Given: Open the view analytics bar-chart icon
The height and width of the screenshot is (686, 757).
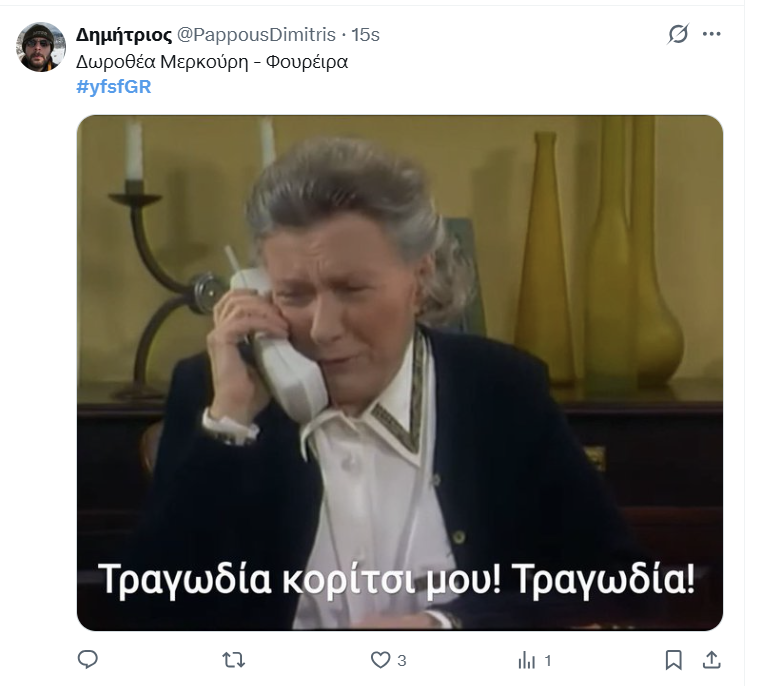Looking at the screenshot, I should (x=527, y=660).
